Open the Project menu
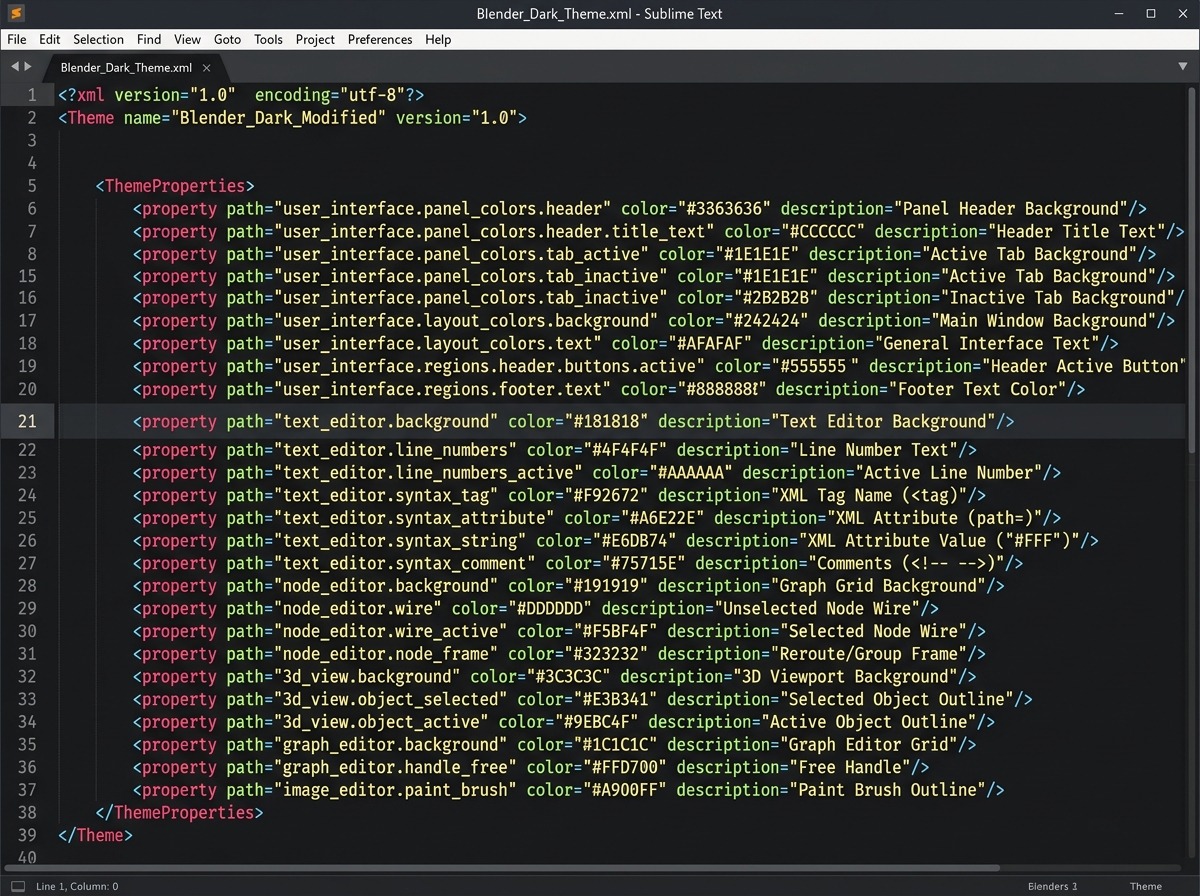The image size is (1200, 896). coord(315,39)
